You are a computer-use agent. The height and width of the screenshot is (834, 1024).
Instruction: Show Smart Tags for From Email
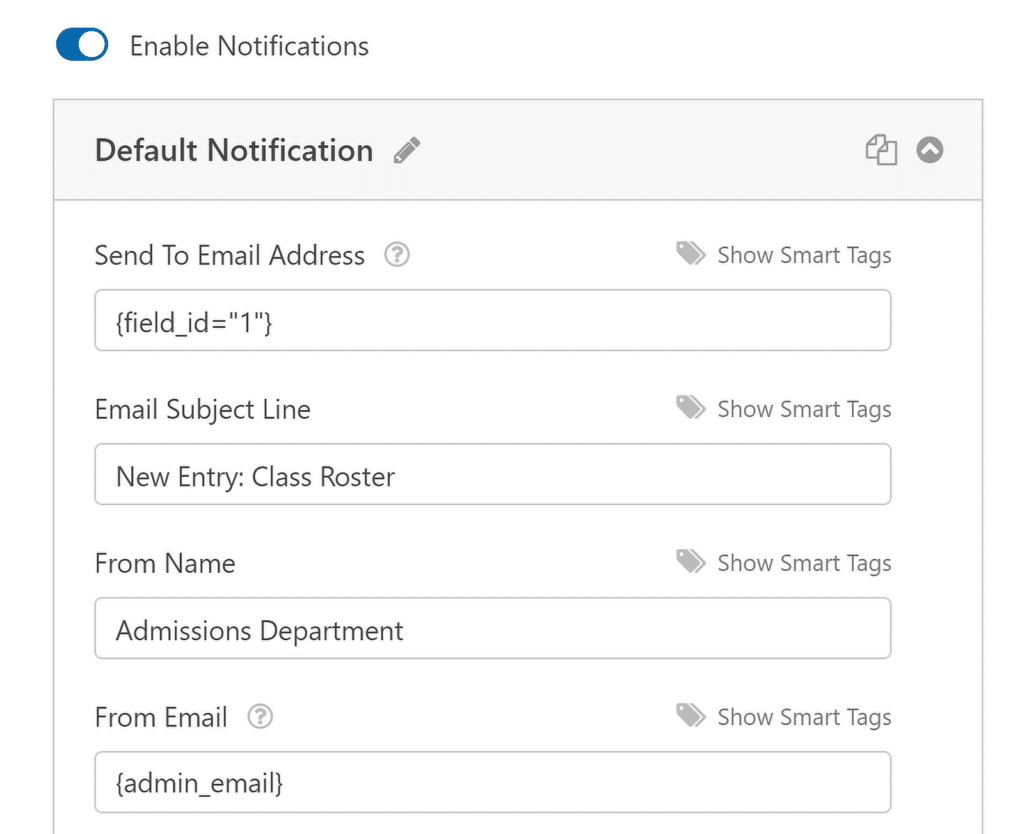[x=784, y=717]
